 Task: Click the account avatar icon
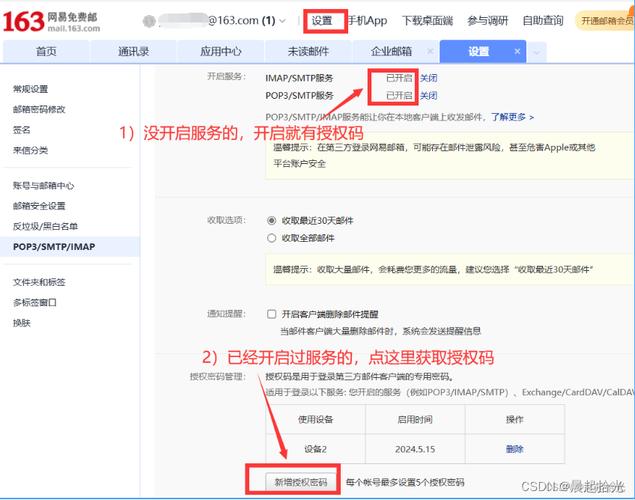[149, 21]
